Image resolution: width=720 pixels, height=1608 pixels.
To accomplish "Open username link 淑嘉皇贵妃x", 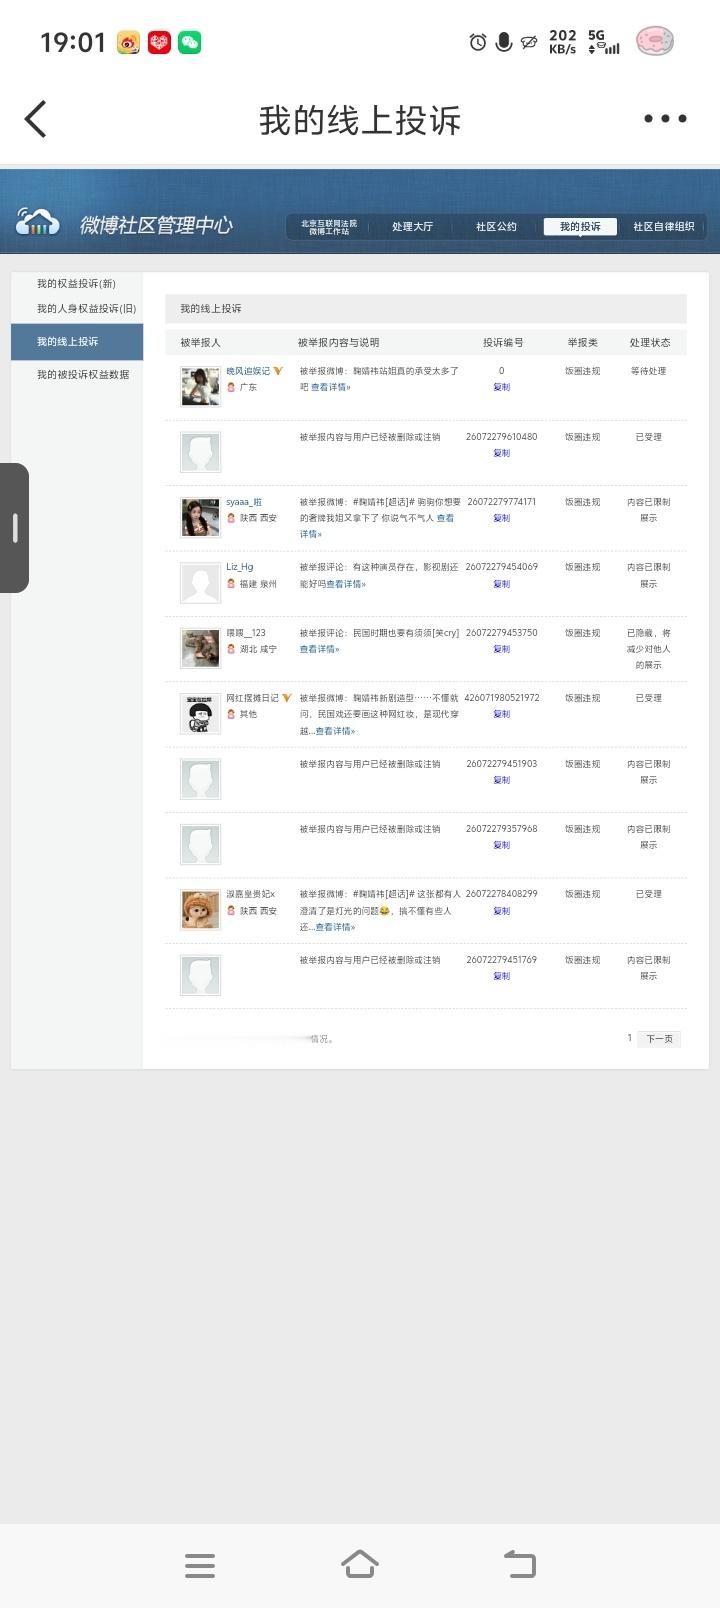I will [x=250, y=894].
